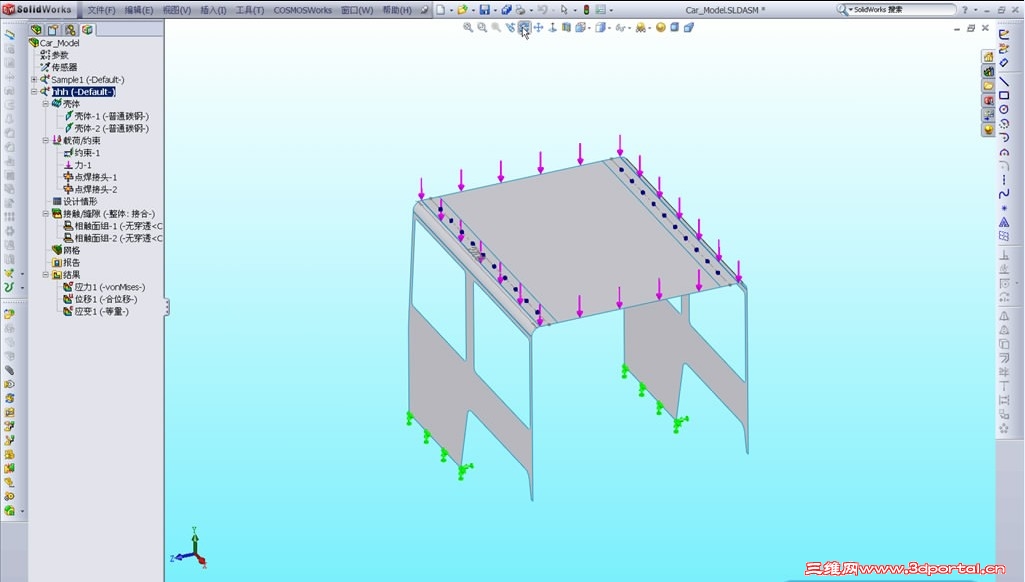
Task: Select the 网格 mesh item
Action: (66, 250)
